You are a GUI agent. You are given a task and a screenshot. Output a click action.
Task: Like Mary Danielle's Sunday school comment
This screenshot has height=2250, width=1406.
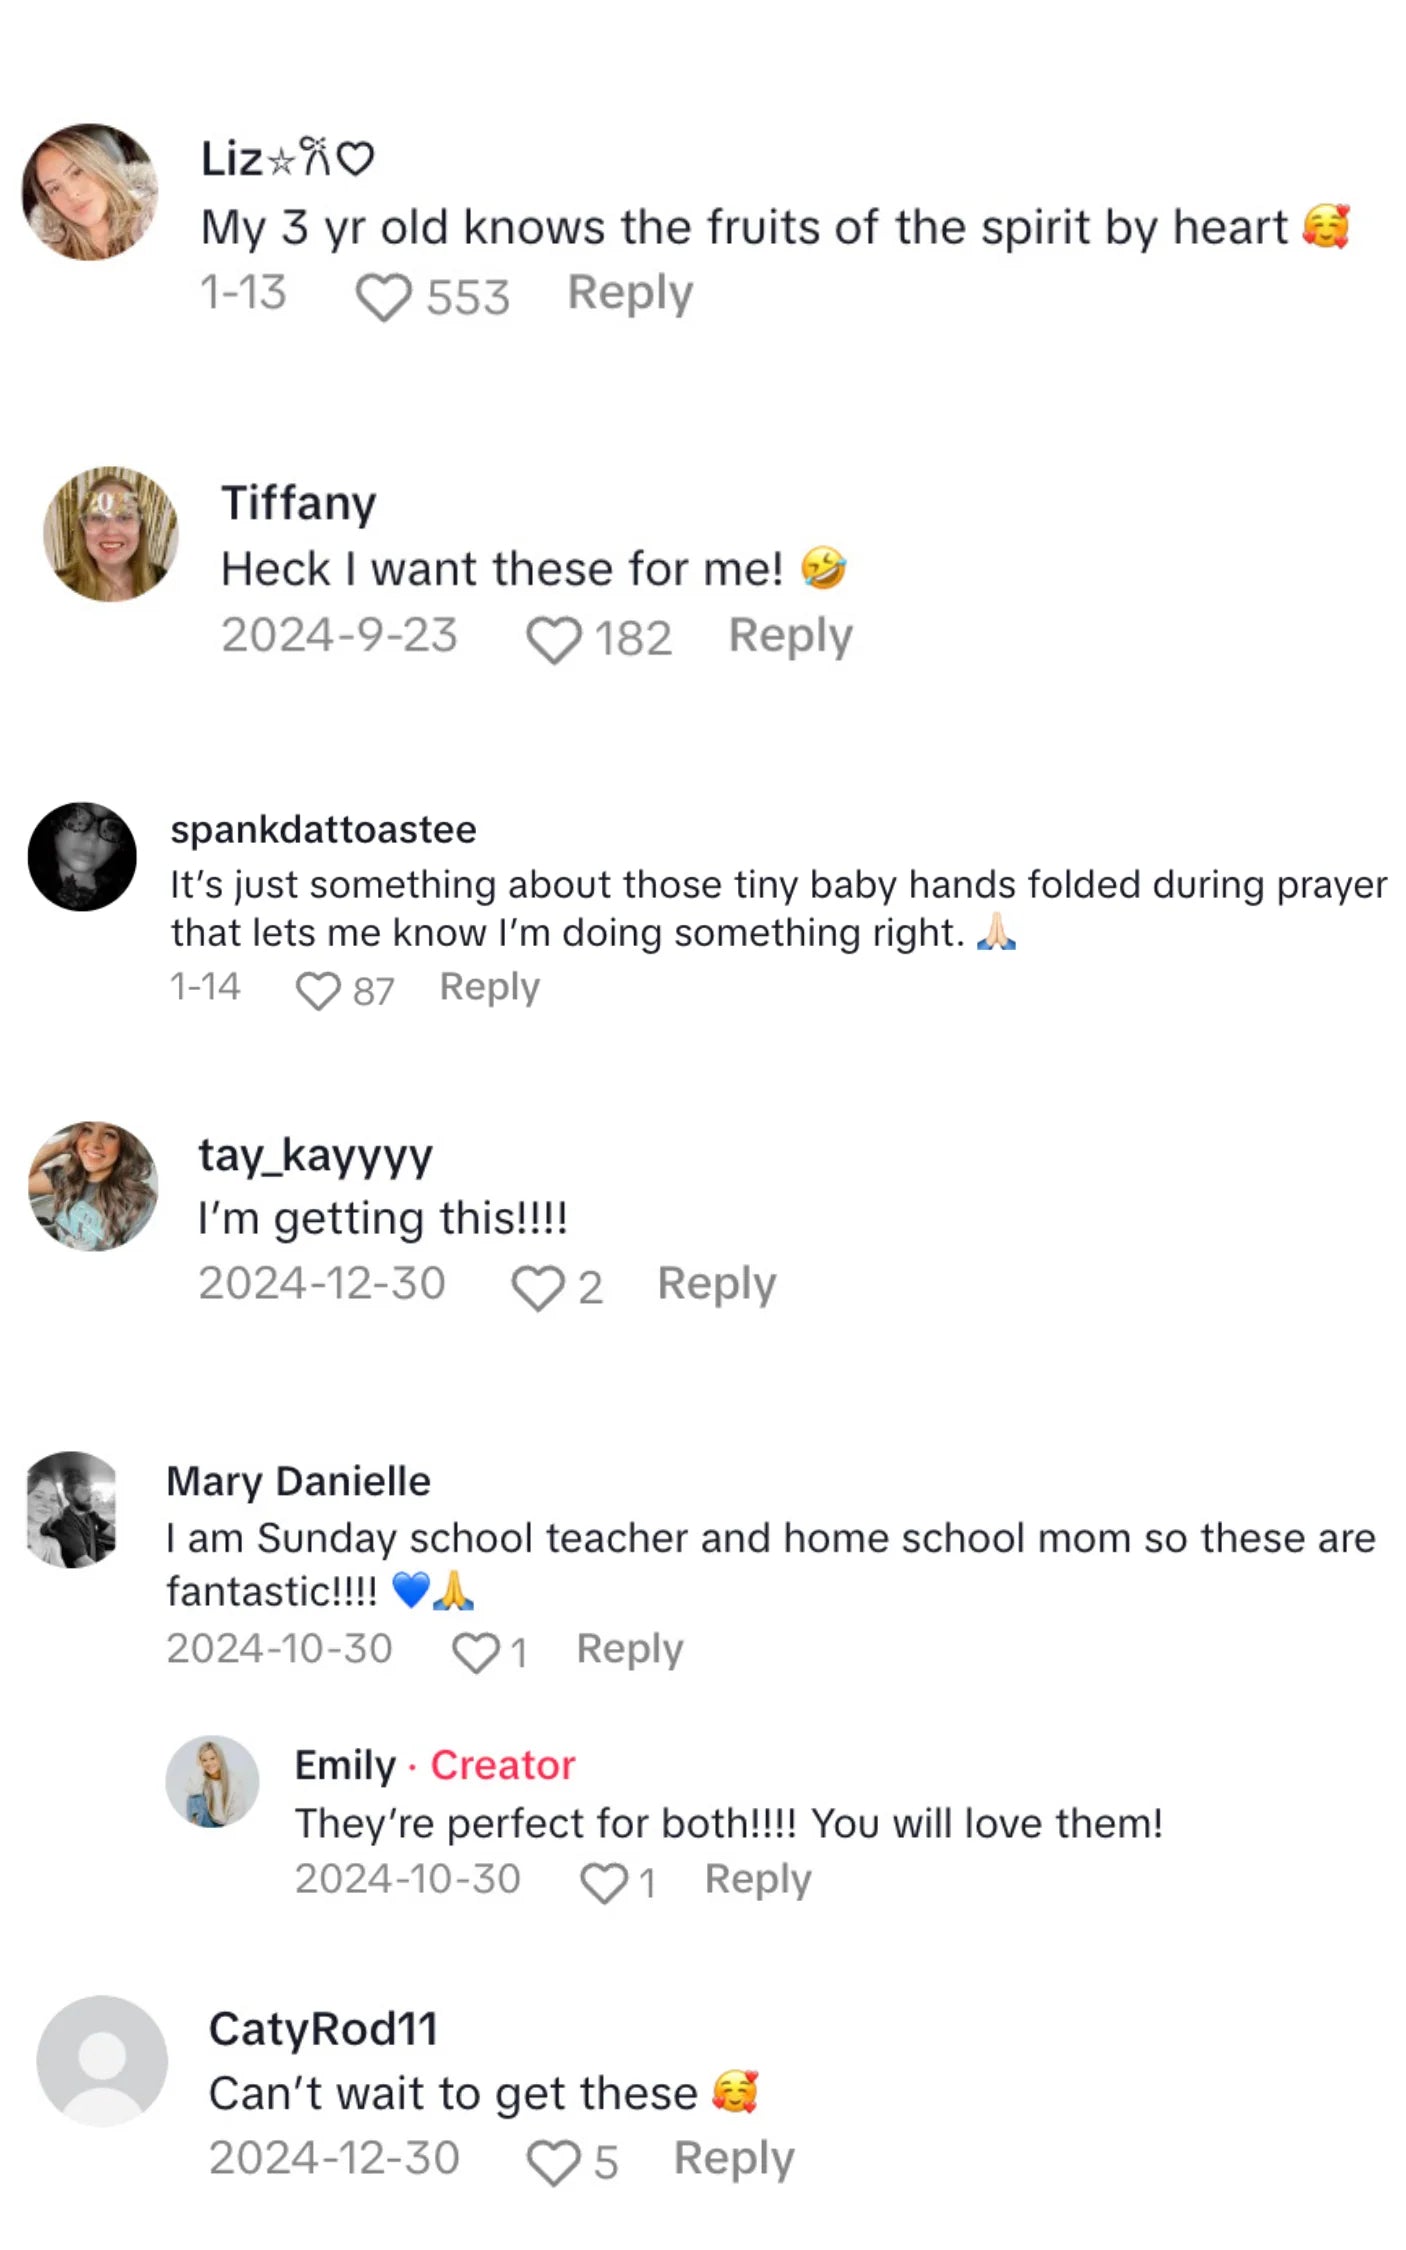point(475,1652)
